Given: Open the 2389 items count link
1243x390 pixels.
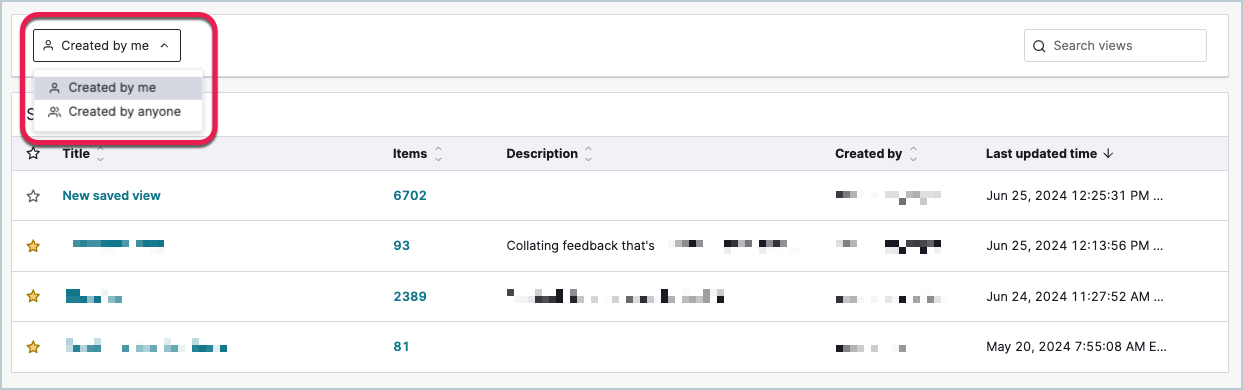Looking at the screenshot, I should [410, 296].
